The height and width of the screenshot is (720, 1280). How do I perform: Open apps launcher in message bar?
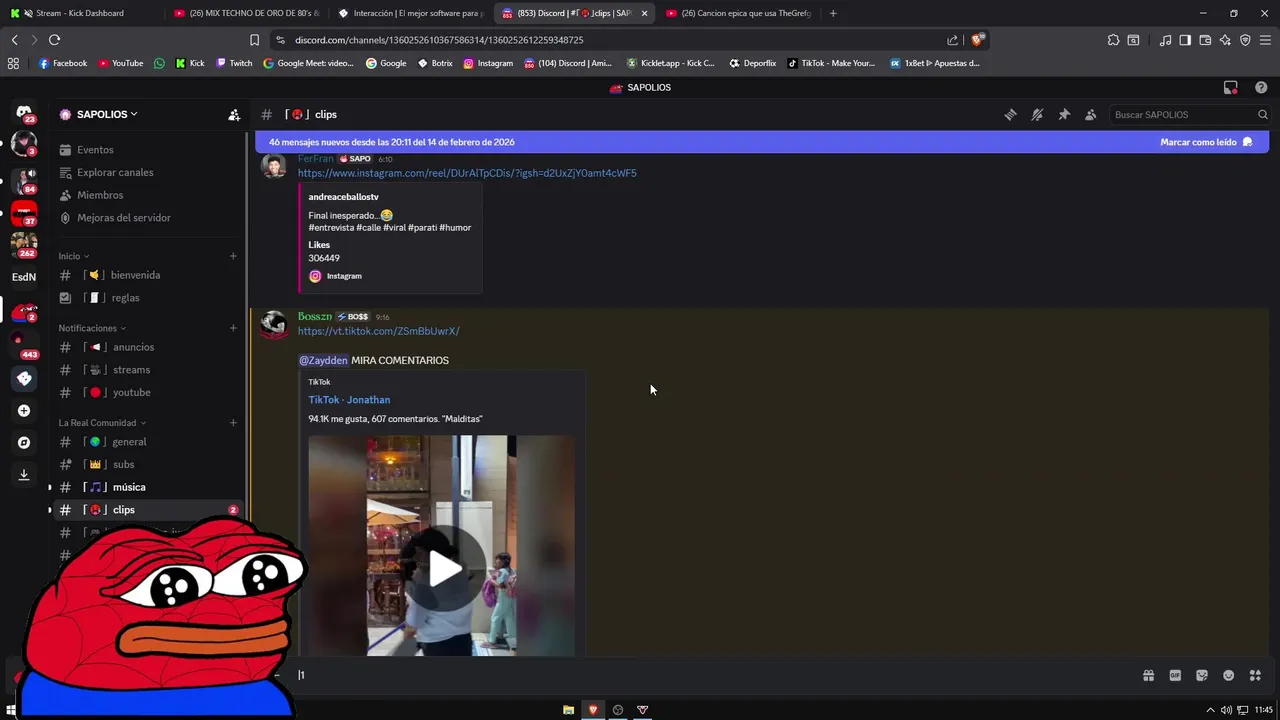1255,675
